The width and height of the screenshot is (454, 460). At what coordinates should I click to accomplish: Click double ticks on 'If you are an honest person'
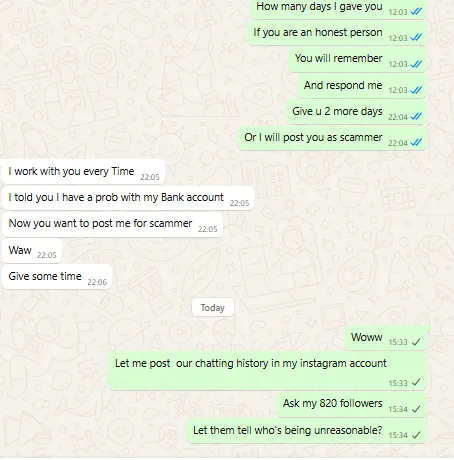click(x=416, y=37)
